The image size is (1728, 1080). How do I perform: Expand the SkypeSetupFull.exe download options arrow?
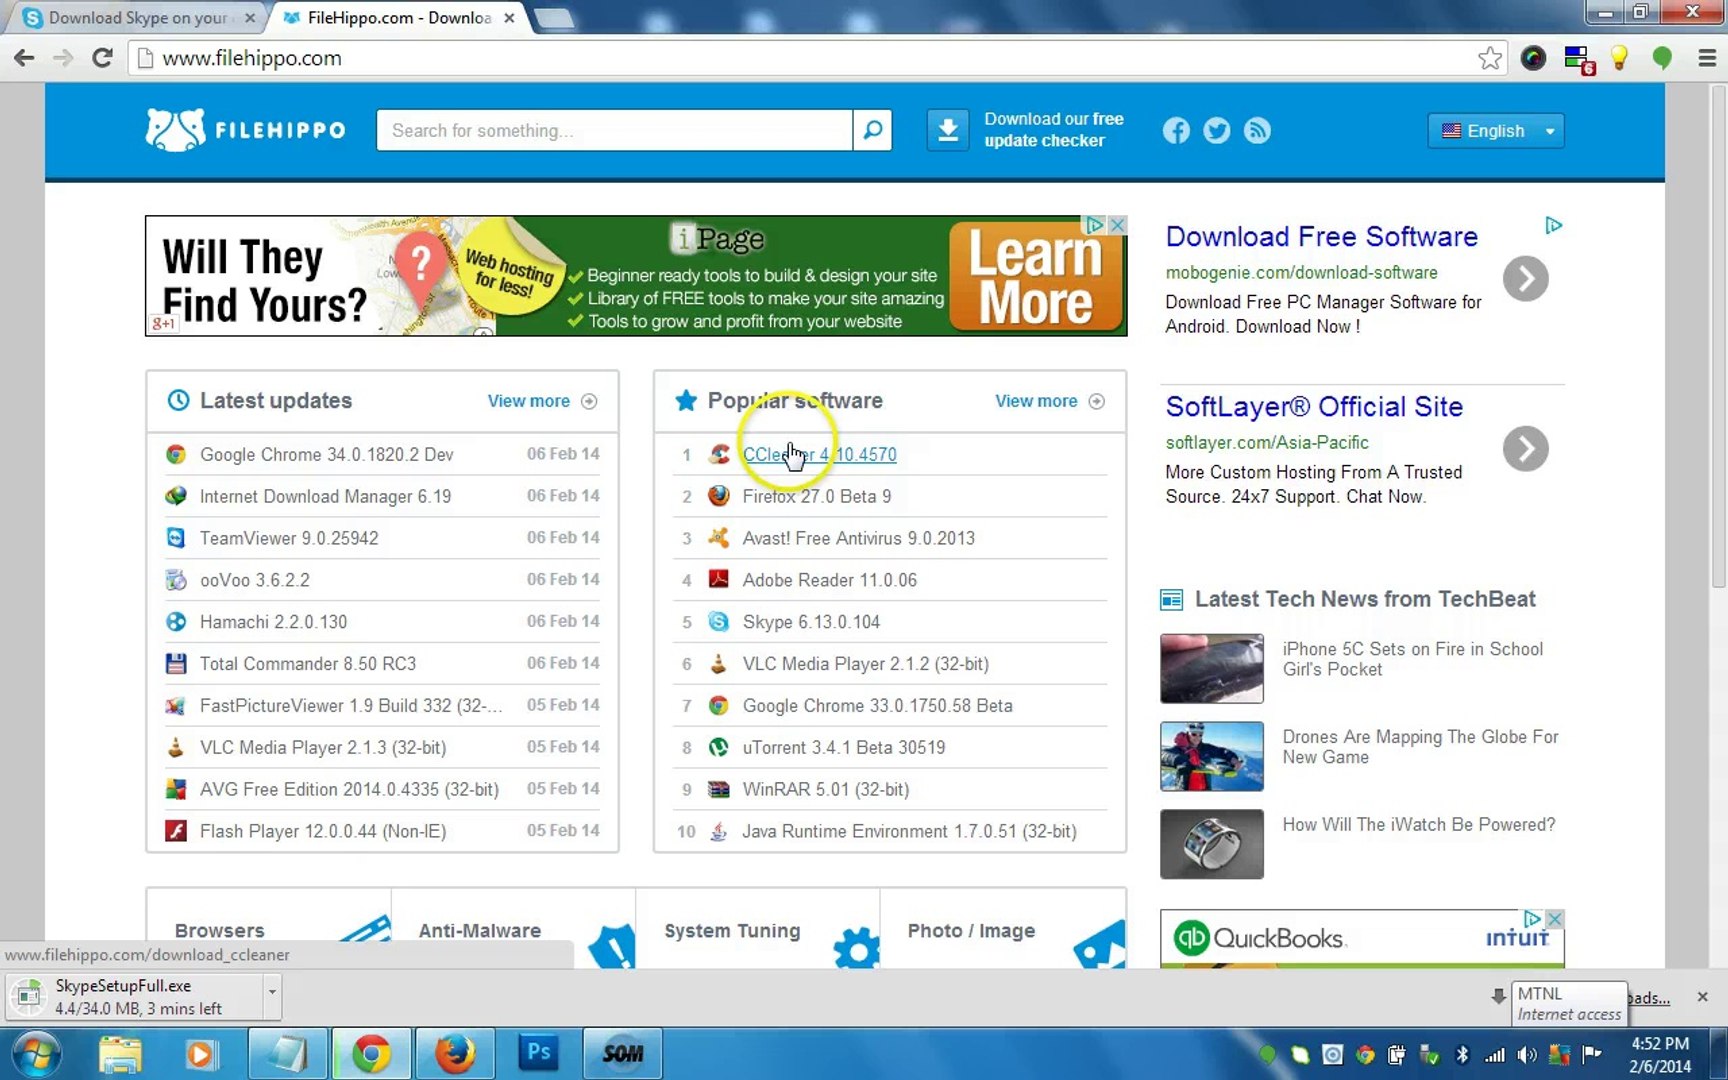tap(271, 992)
